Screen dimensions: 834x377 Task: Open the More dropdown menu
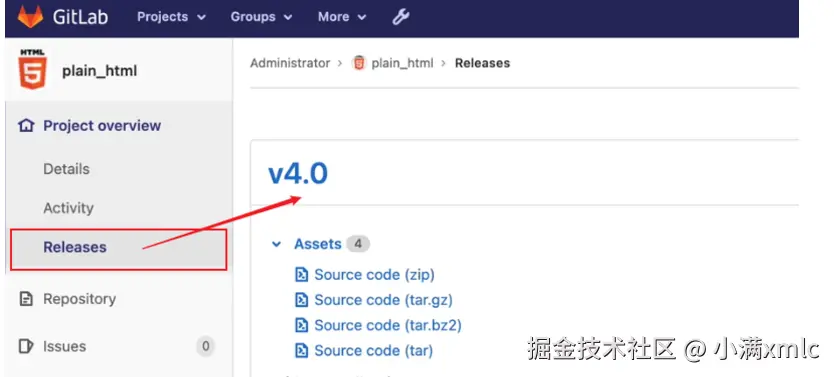(342, 17)
